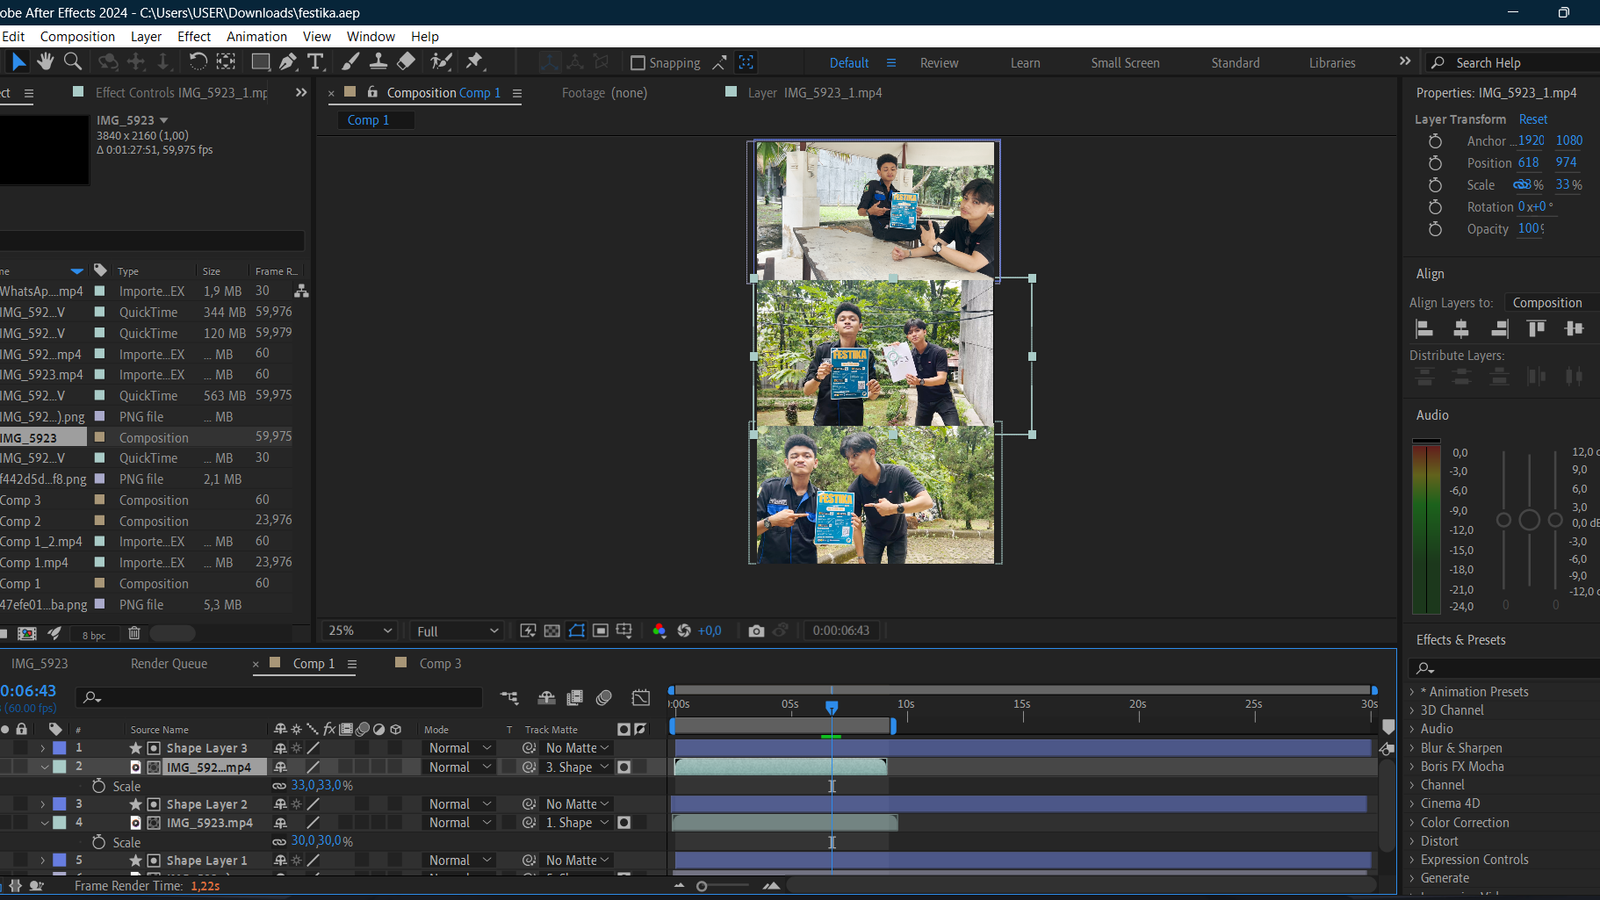Toggle stopwatch for Opacity property

click(x=1435, y=229)
